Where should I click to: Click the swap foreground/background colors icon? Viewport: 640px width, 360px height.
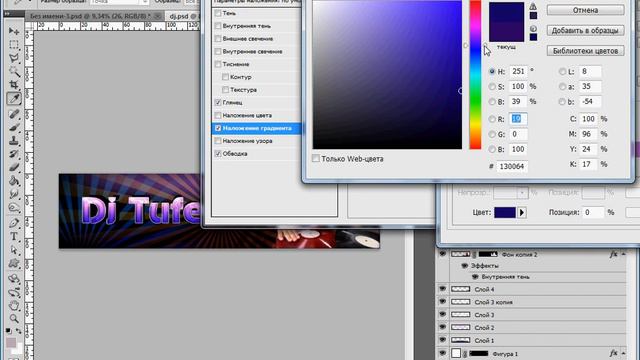[x=19, y=331]
